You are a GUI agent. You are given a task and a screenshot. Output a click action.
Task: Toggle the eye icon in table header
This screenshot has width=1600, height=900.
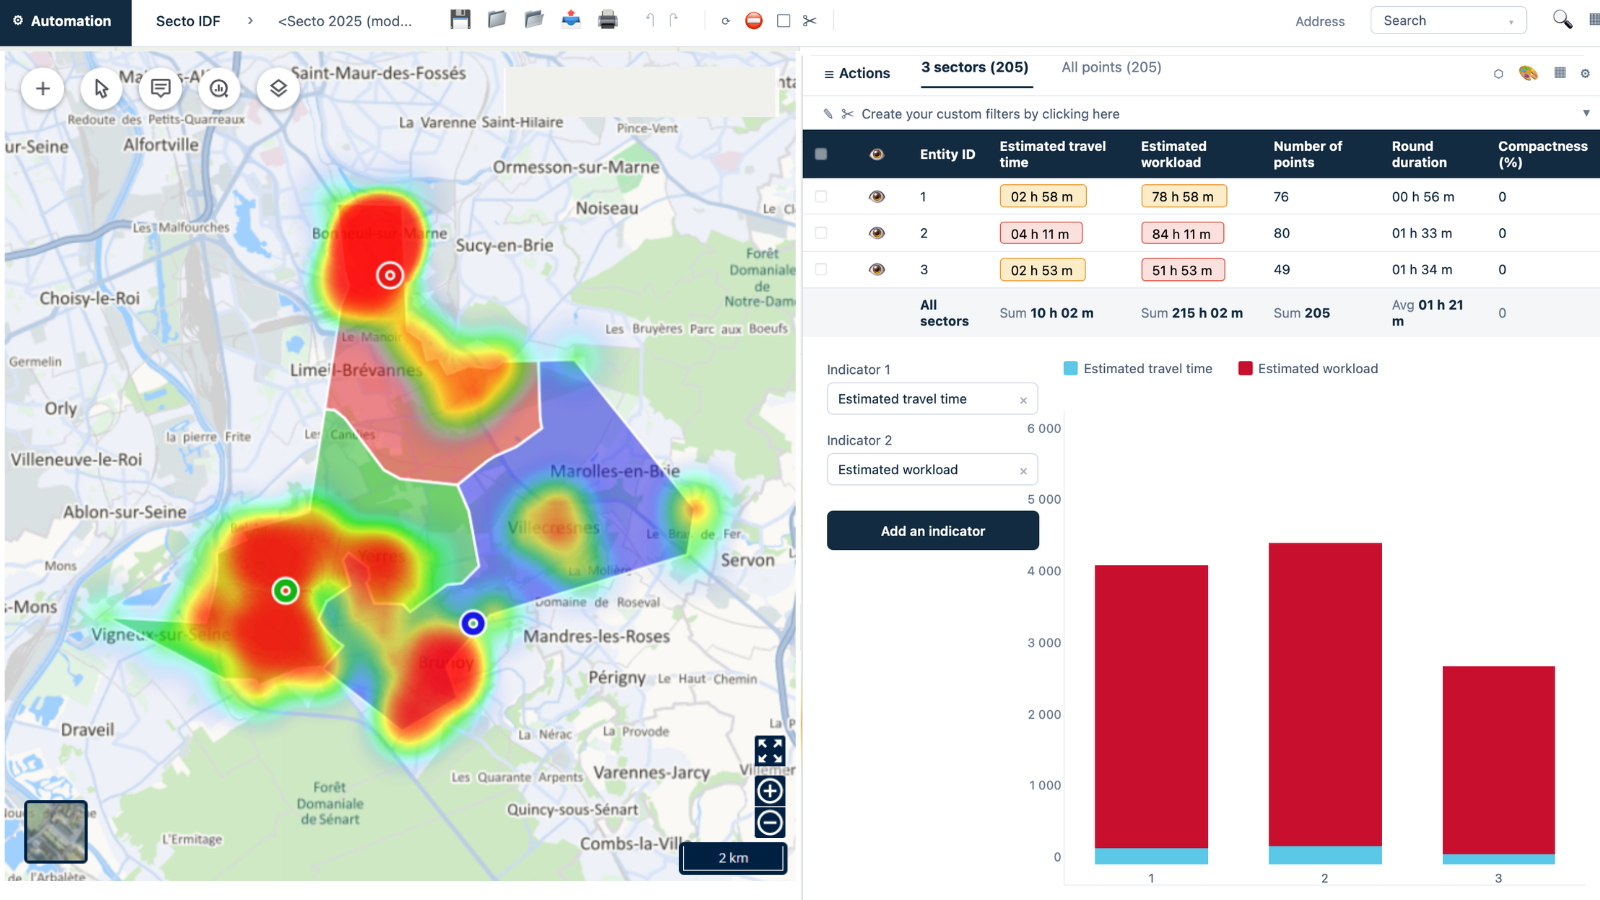pyautogui.click(x=877, y=154)
